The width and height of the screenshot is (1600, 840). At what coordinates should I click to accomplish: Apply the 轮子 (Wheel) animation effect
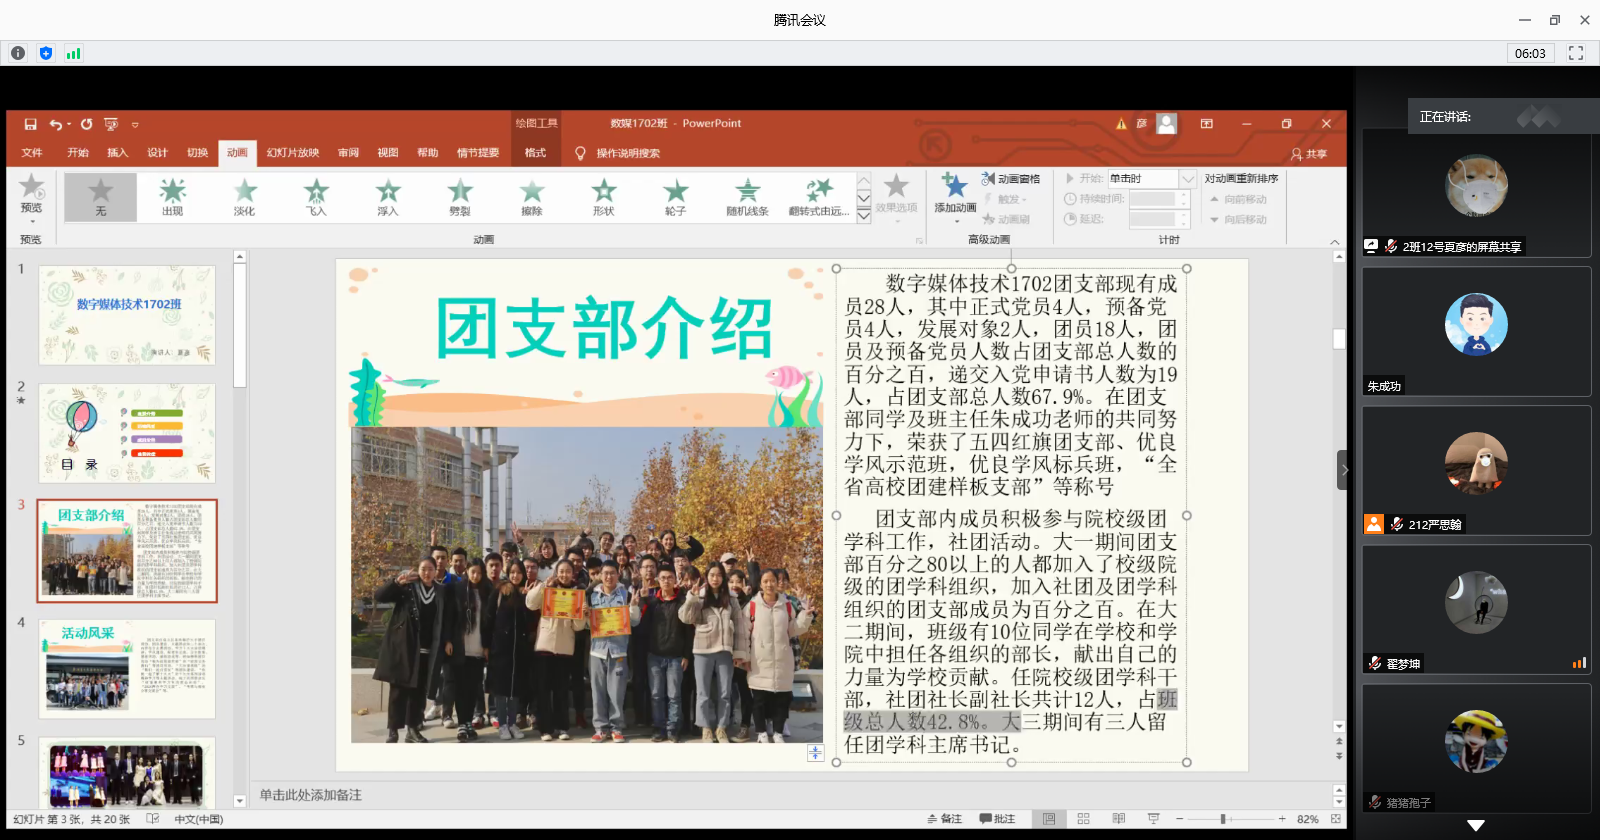tap(675, 196)
